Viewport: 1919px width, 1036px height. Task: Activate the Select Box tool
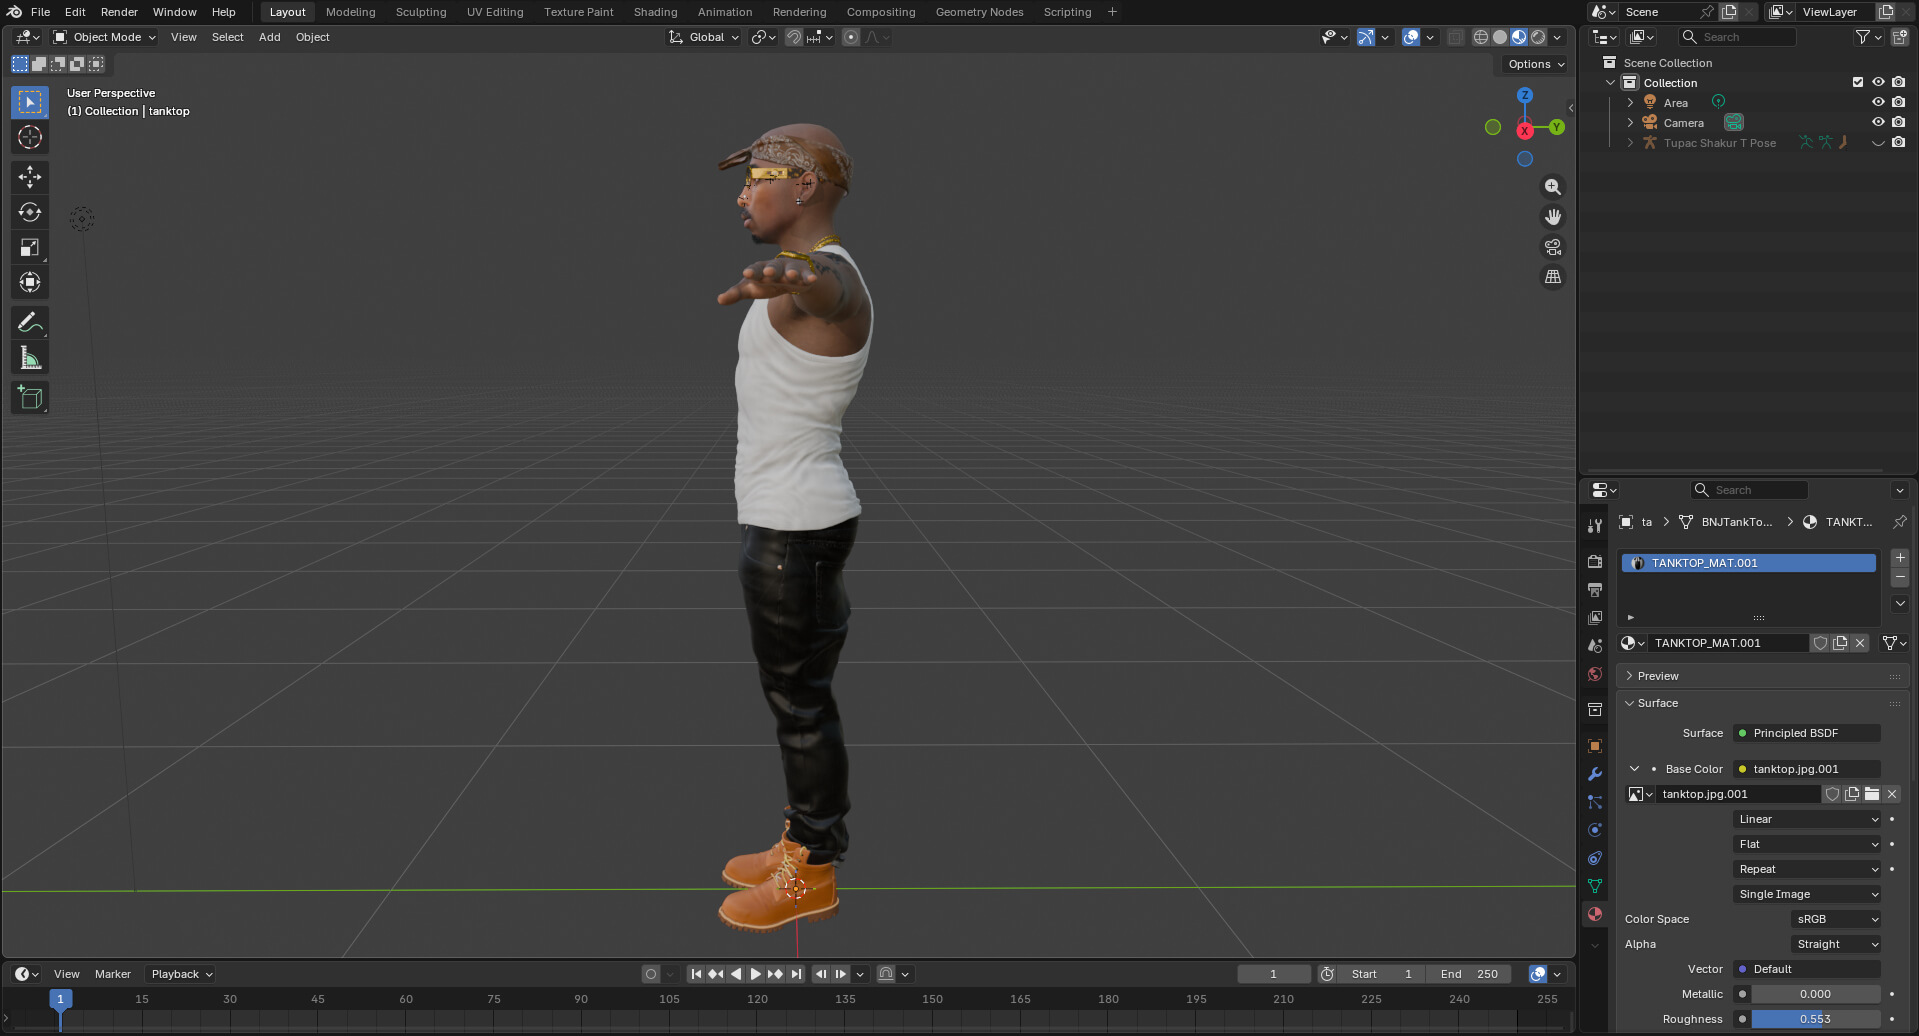click(30, 102)
